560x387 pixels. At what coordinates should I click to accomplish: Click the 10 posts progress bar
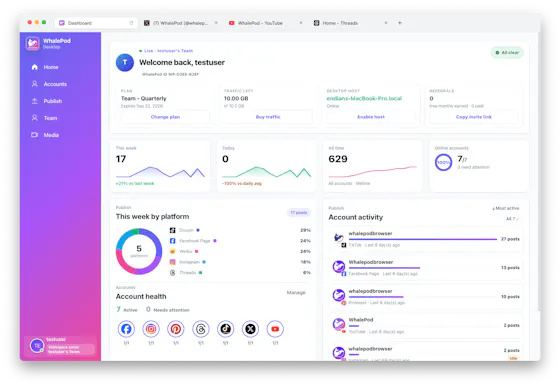pos(376,297)
